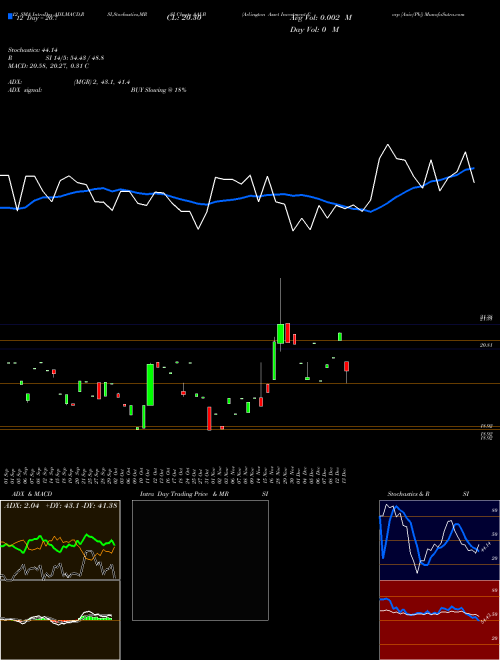This screenshot has width=500, height=660.
Task: Click the MACD histogram chart panel
Action: (60, 620)
